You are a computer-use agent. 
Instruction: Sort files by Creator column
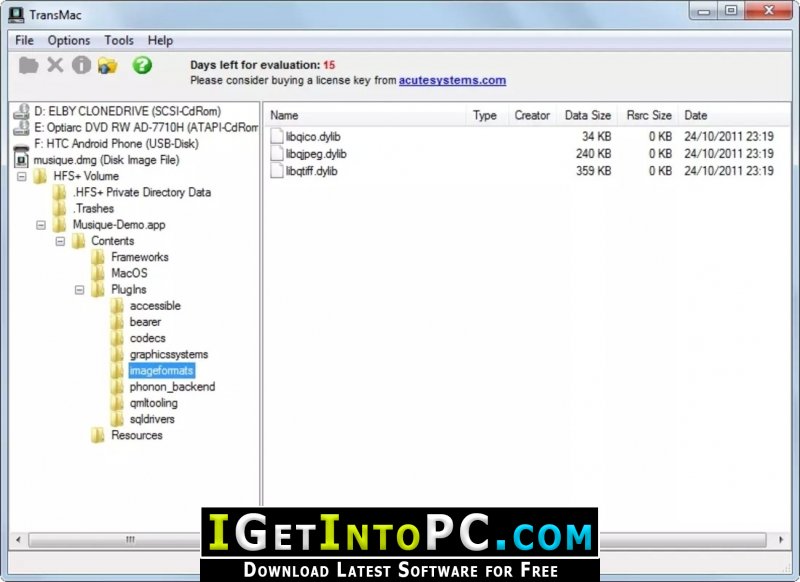532,115
